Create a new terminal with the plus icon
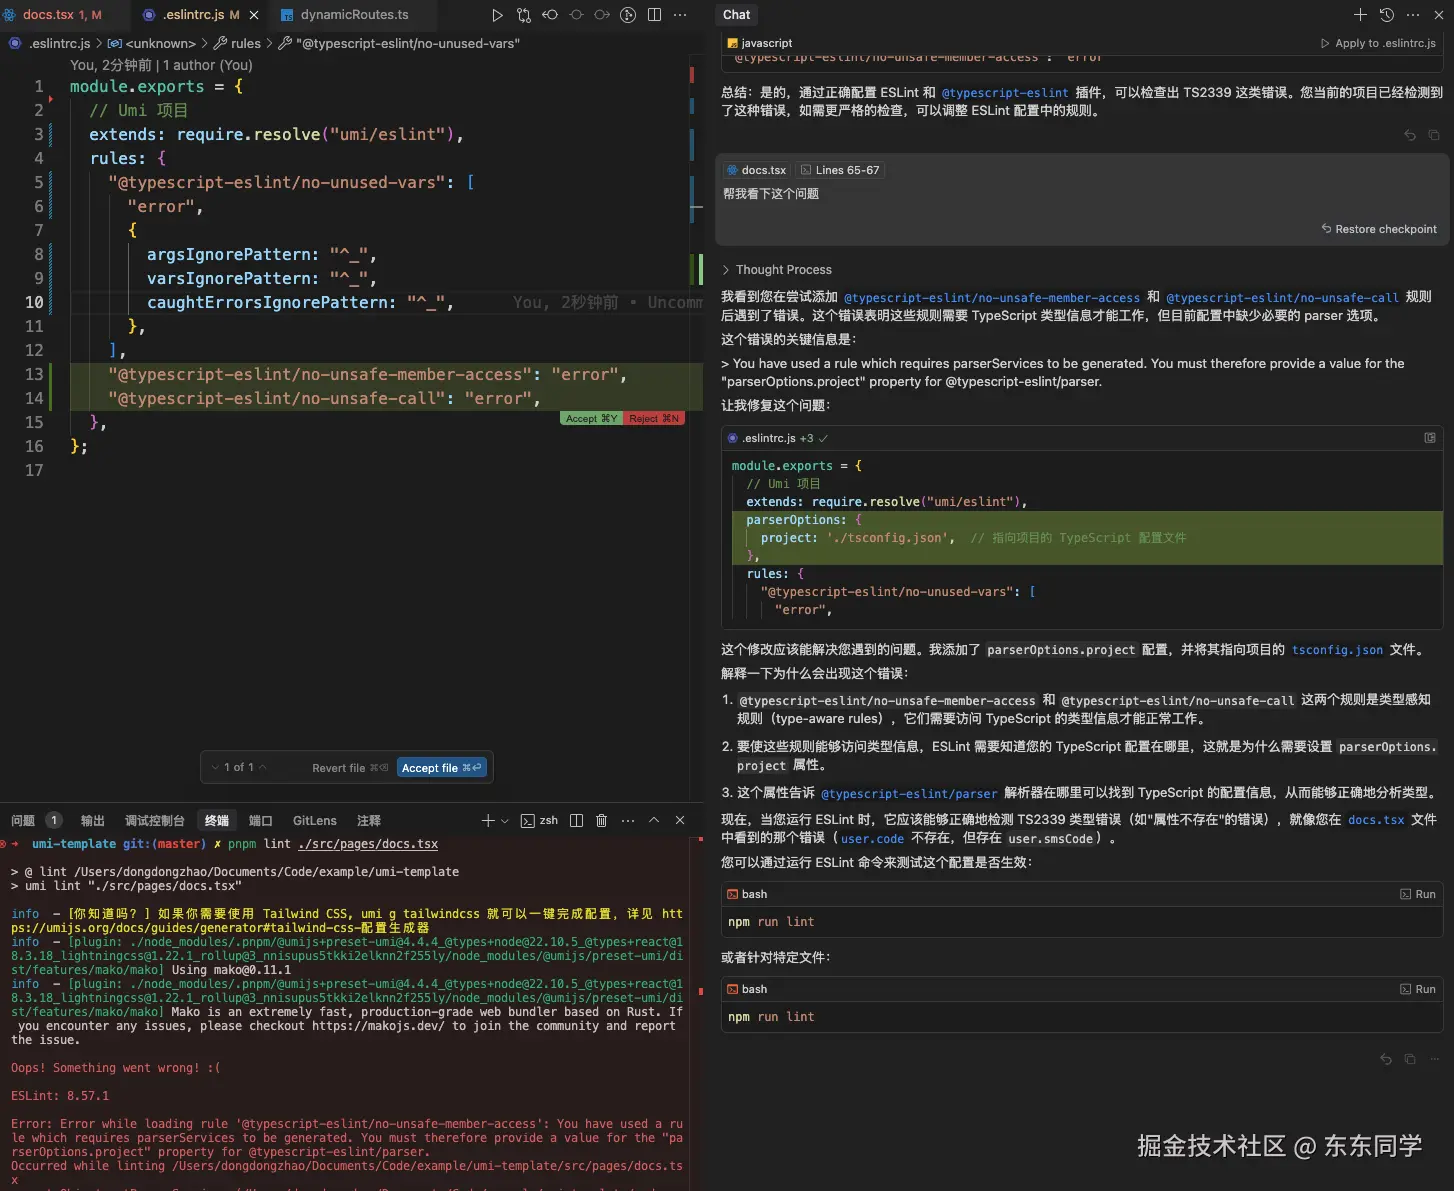 coord(488,820)
